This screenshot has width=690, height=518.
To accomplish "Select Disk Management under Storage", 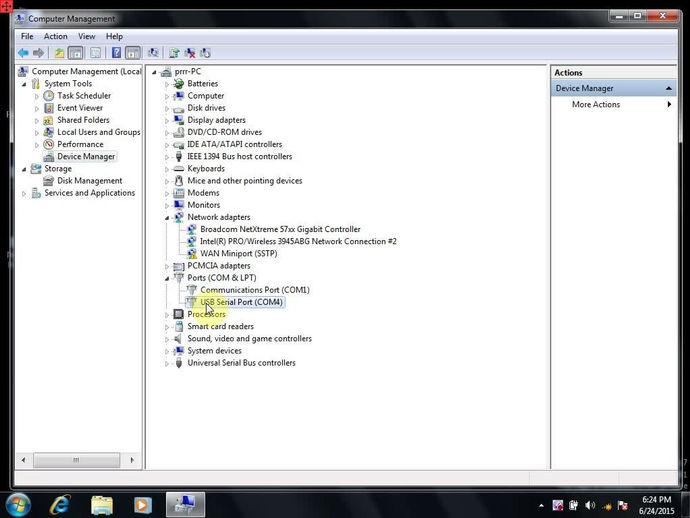I will click(x=89, y=181).
